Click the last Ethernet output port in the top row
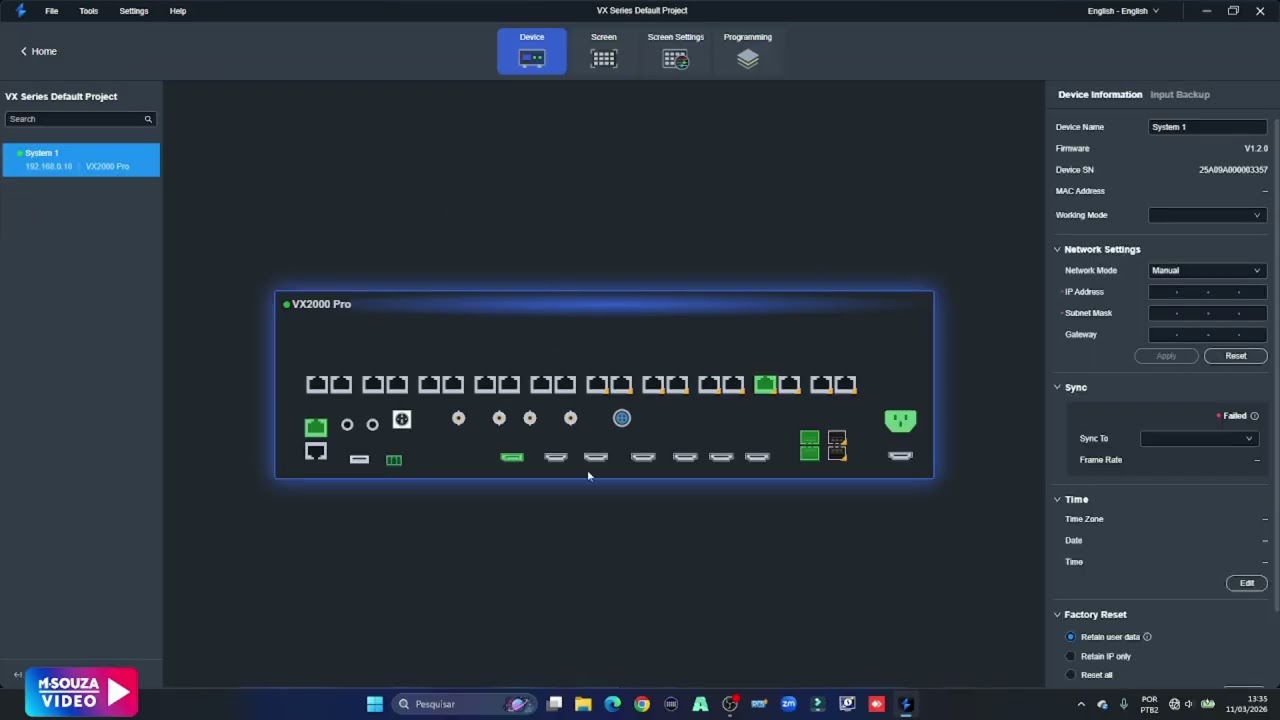Viewport: 1280px width, 720px height. click(846, 384)
